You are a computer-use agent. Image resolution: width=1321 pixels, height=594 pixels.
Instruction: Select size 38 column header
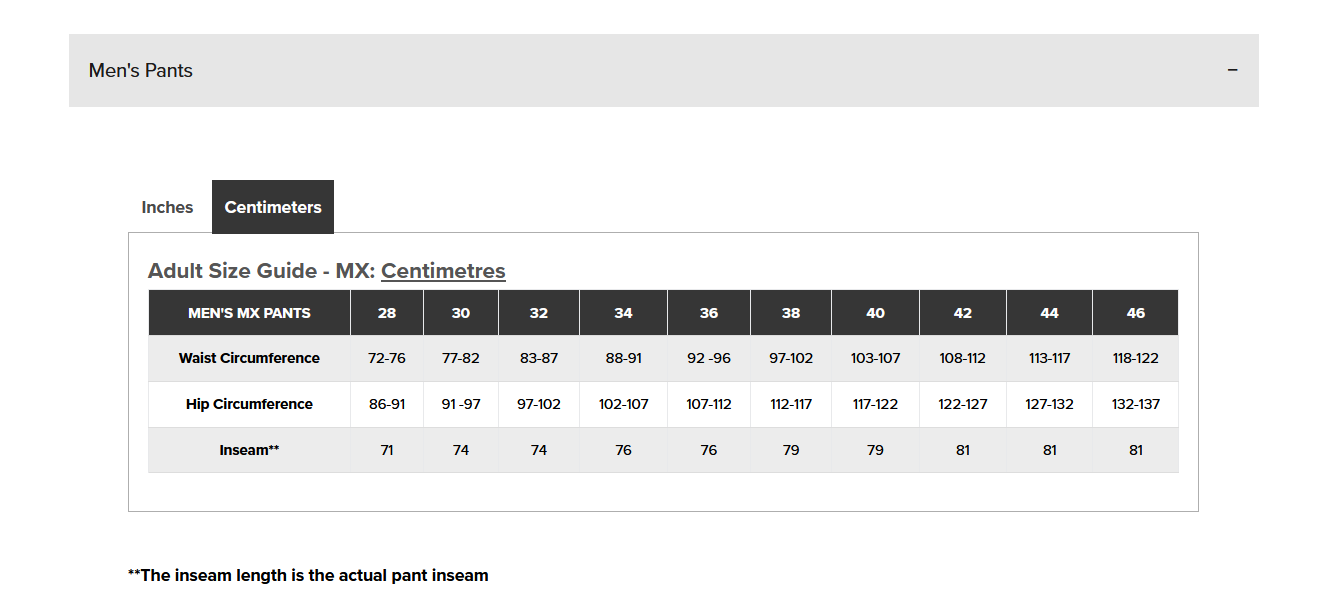(x=791, y=313)
